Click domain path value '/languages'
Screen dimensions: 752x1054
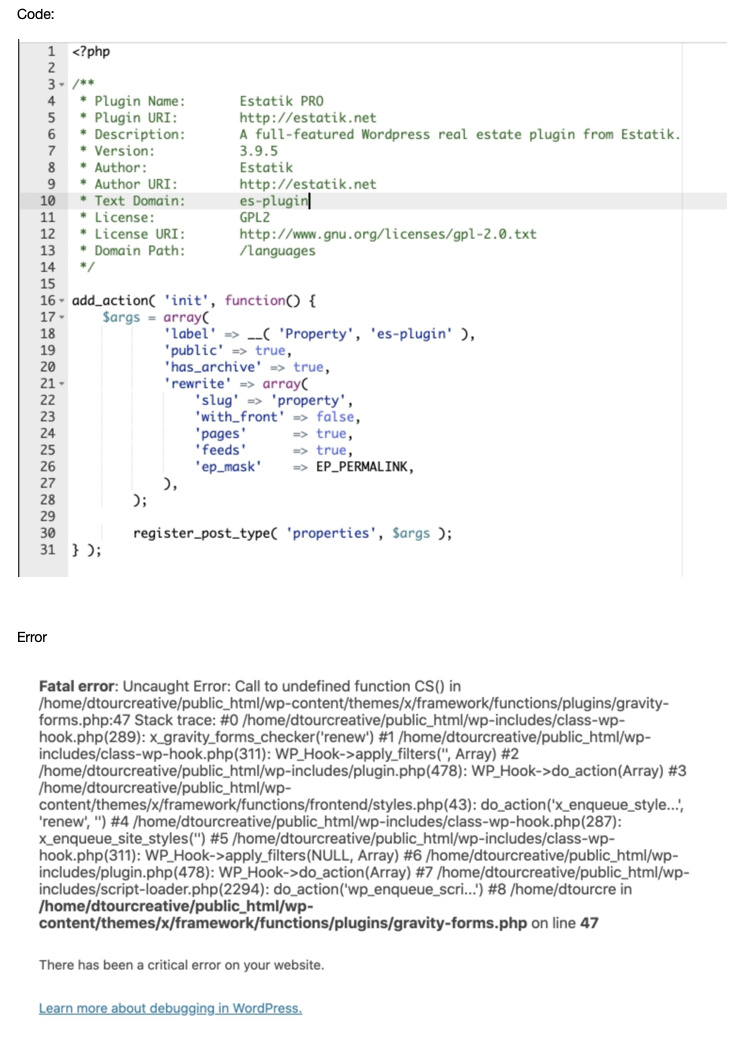click(278, 251)
